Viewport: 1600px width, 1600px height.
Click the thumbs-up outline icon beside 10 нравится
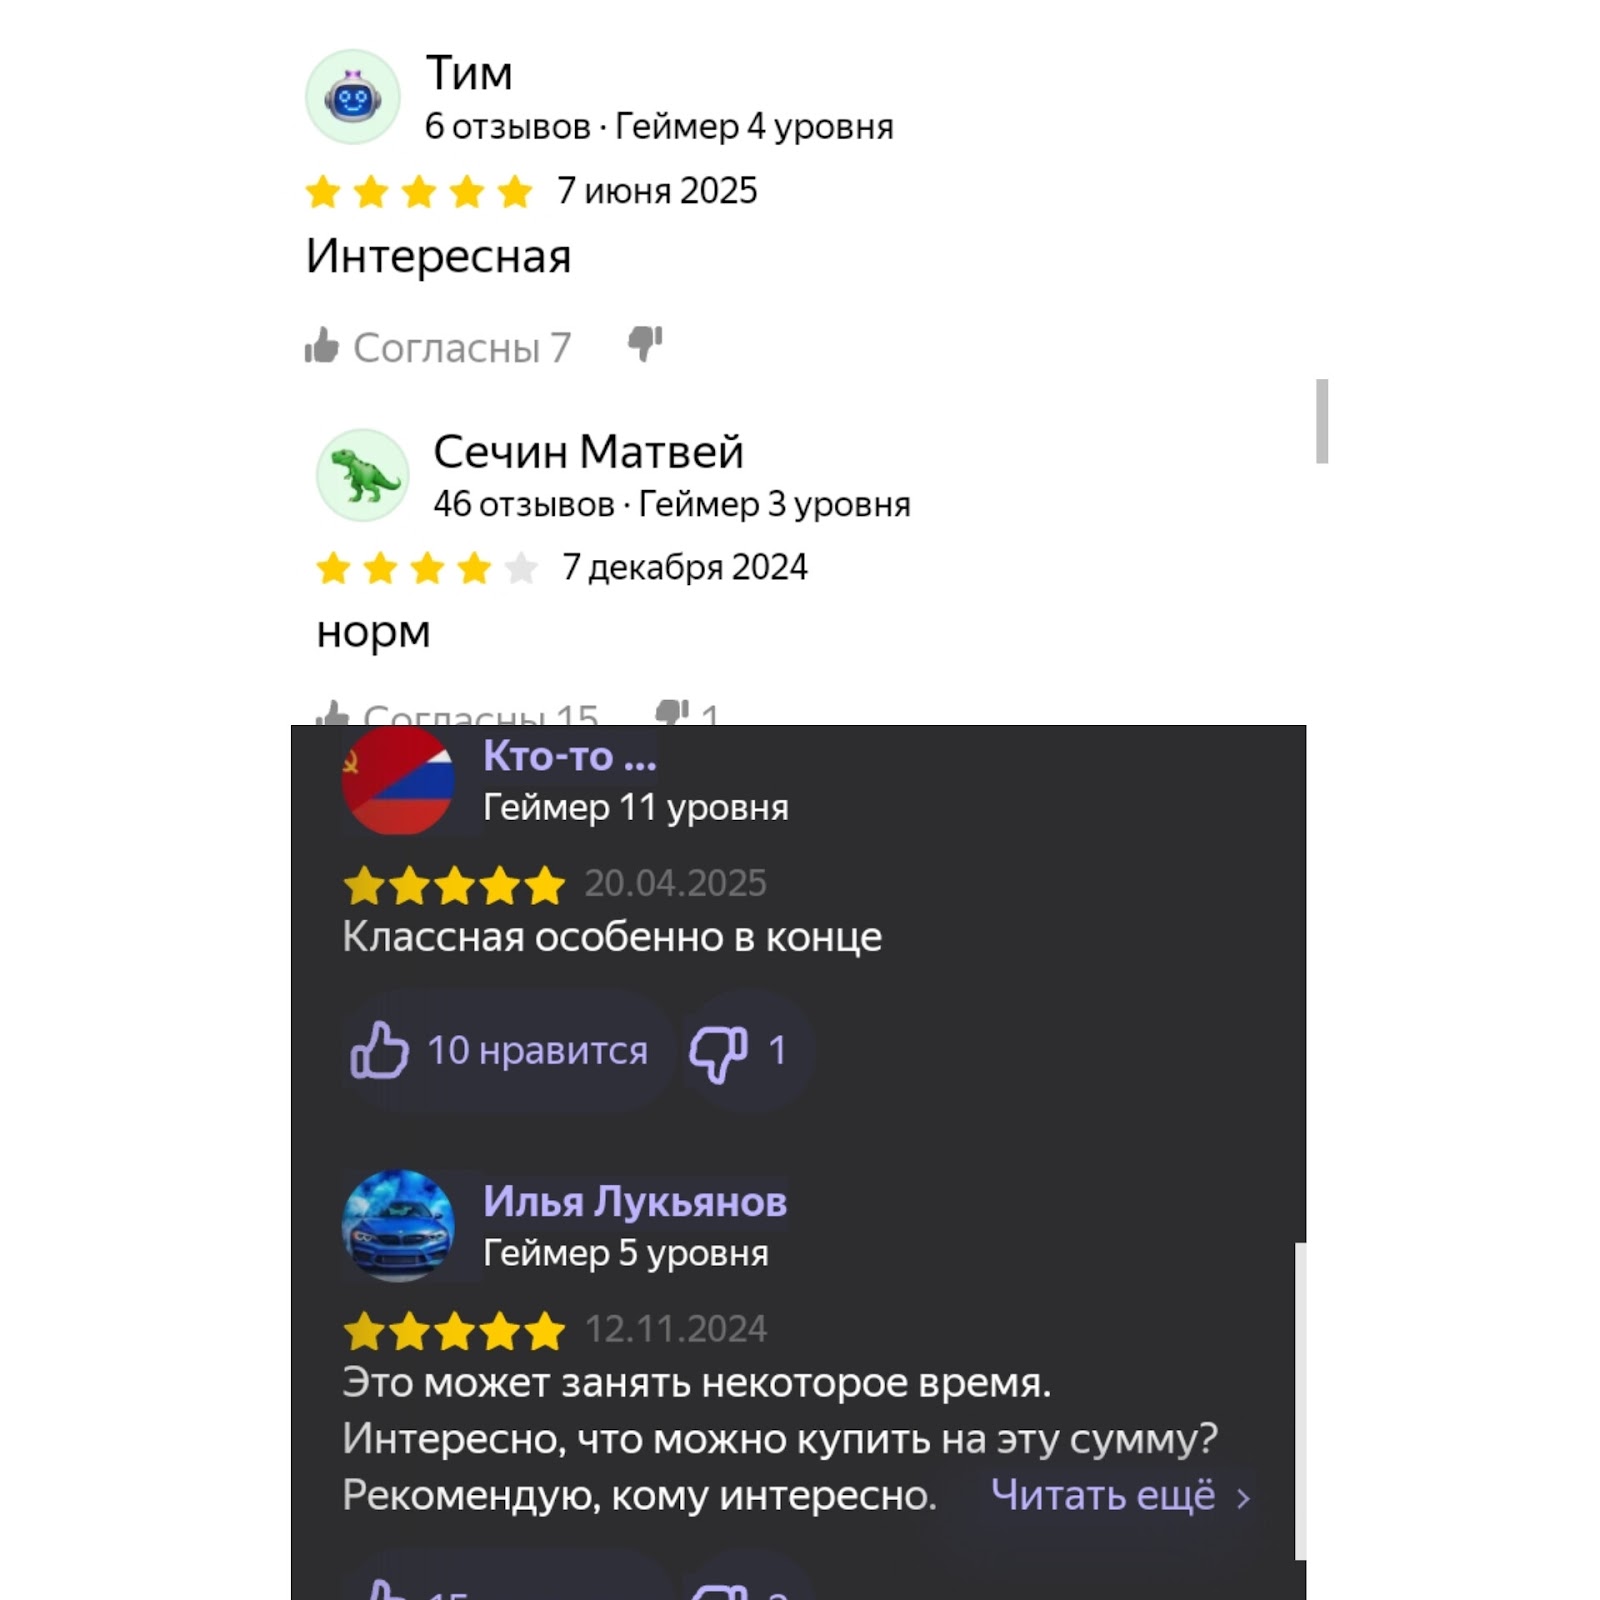coord(379,1051)
